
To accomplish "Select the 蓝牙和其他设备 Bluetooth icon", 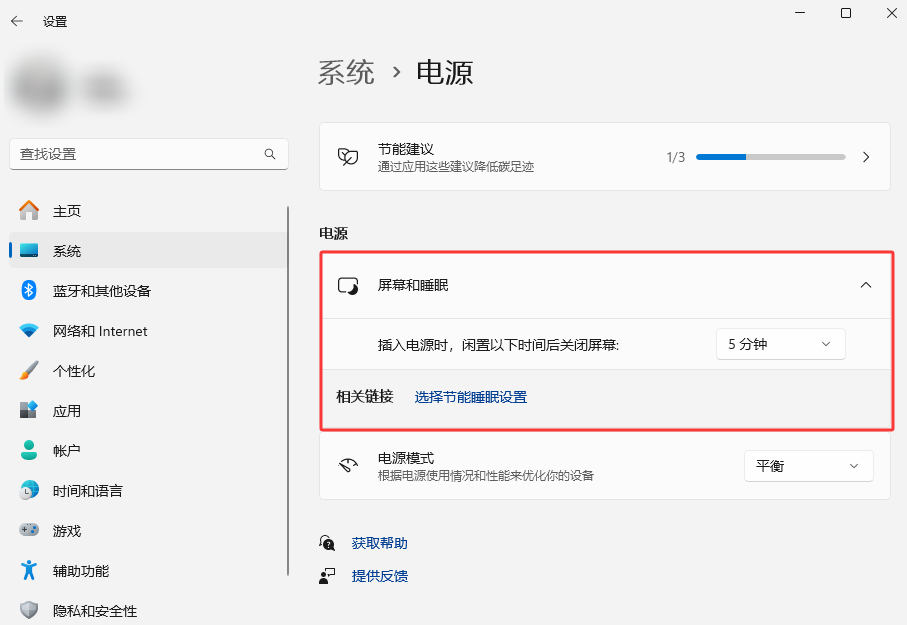I will (29, 291).
